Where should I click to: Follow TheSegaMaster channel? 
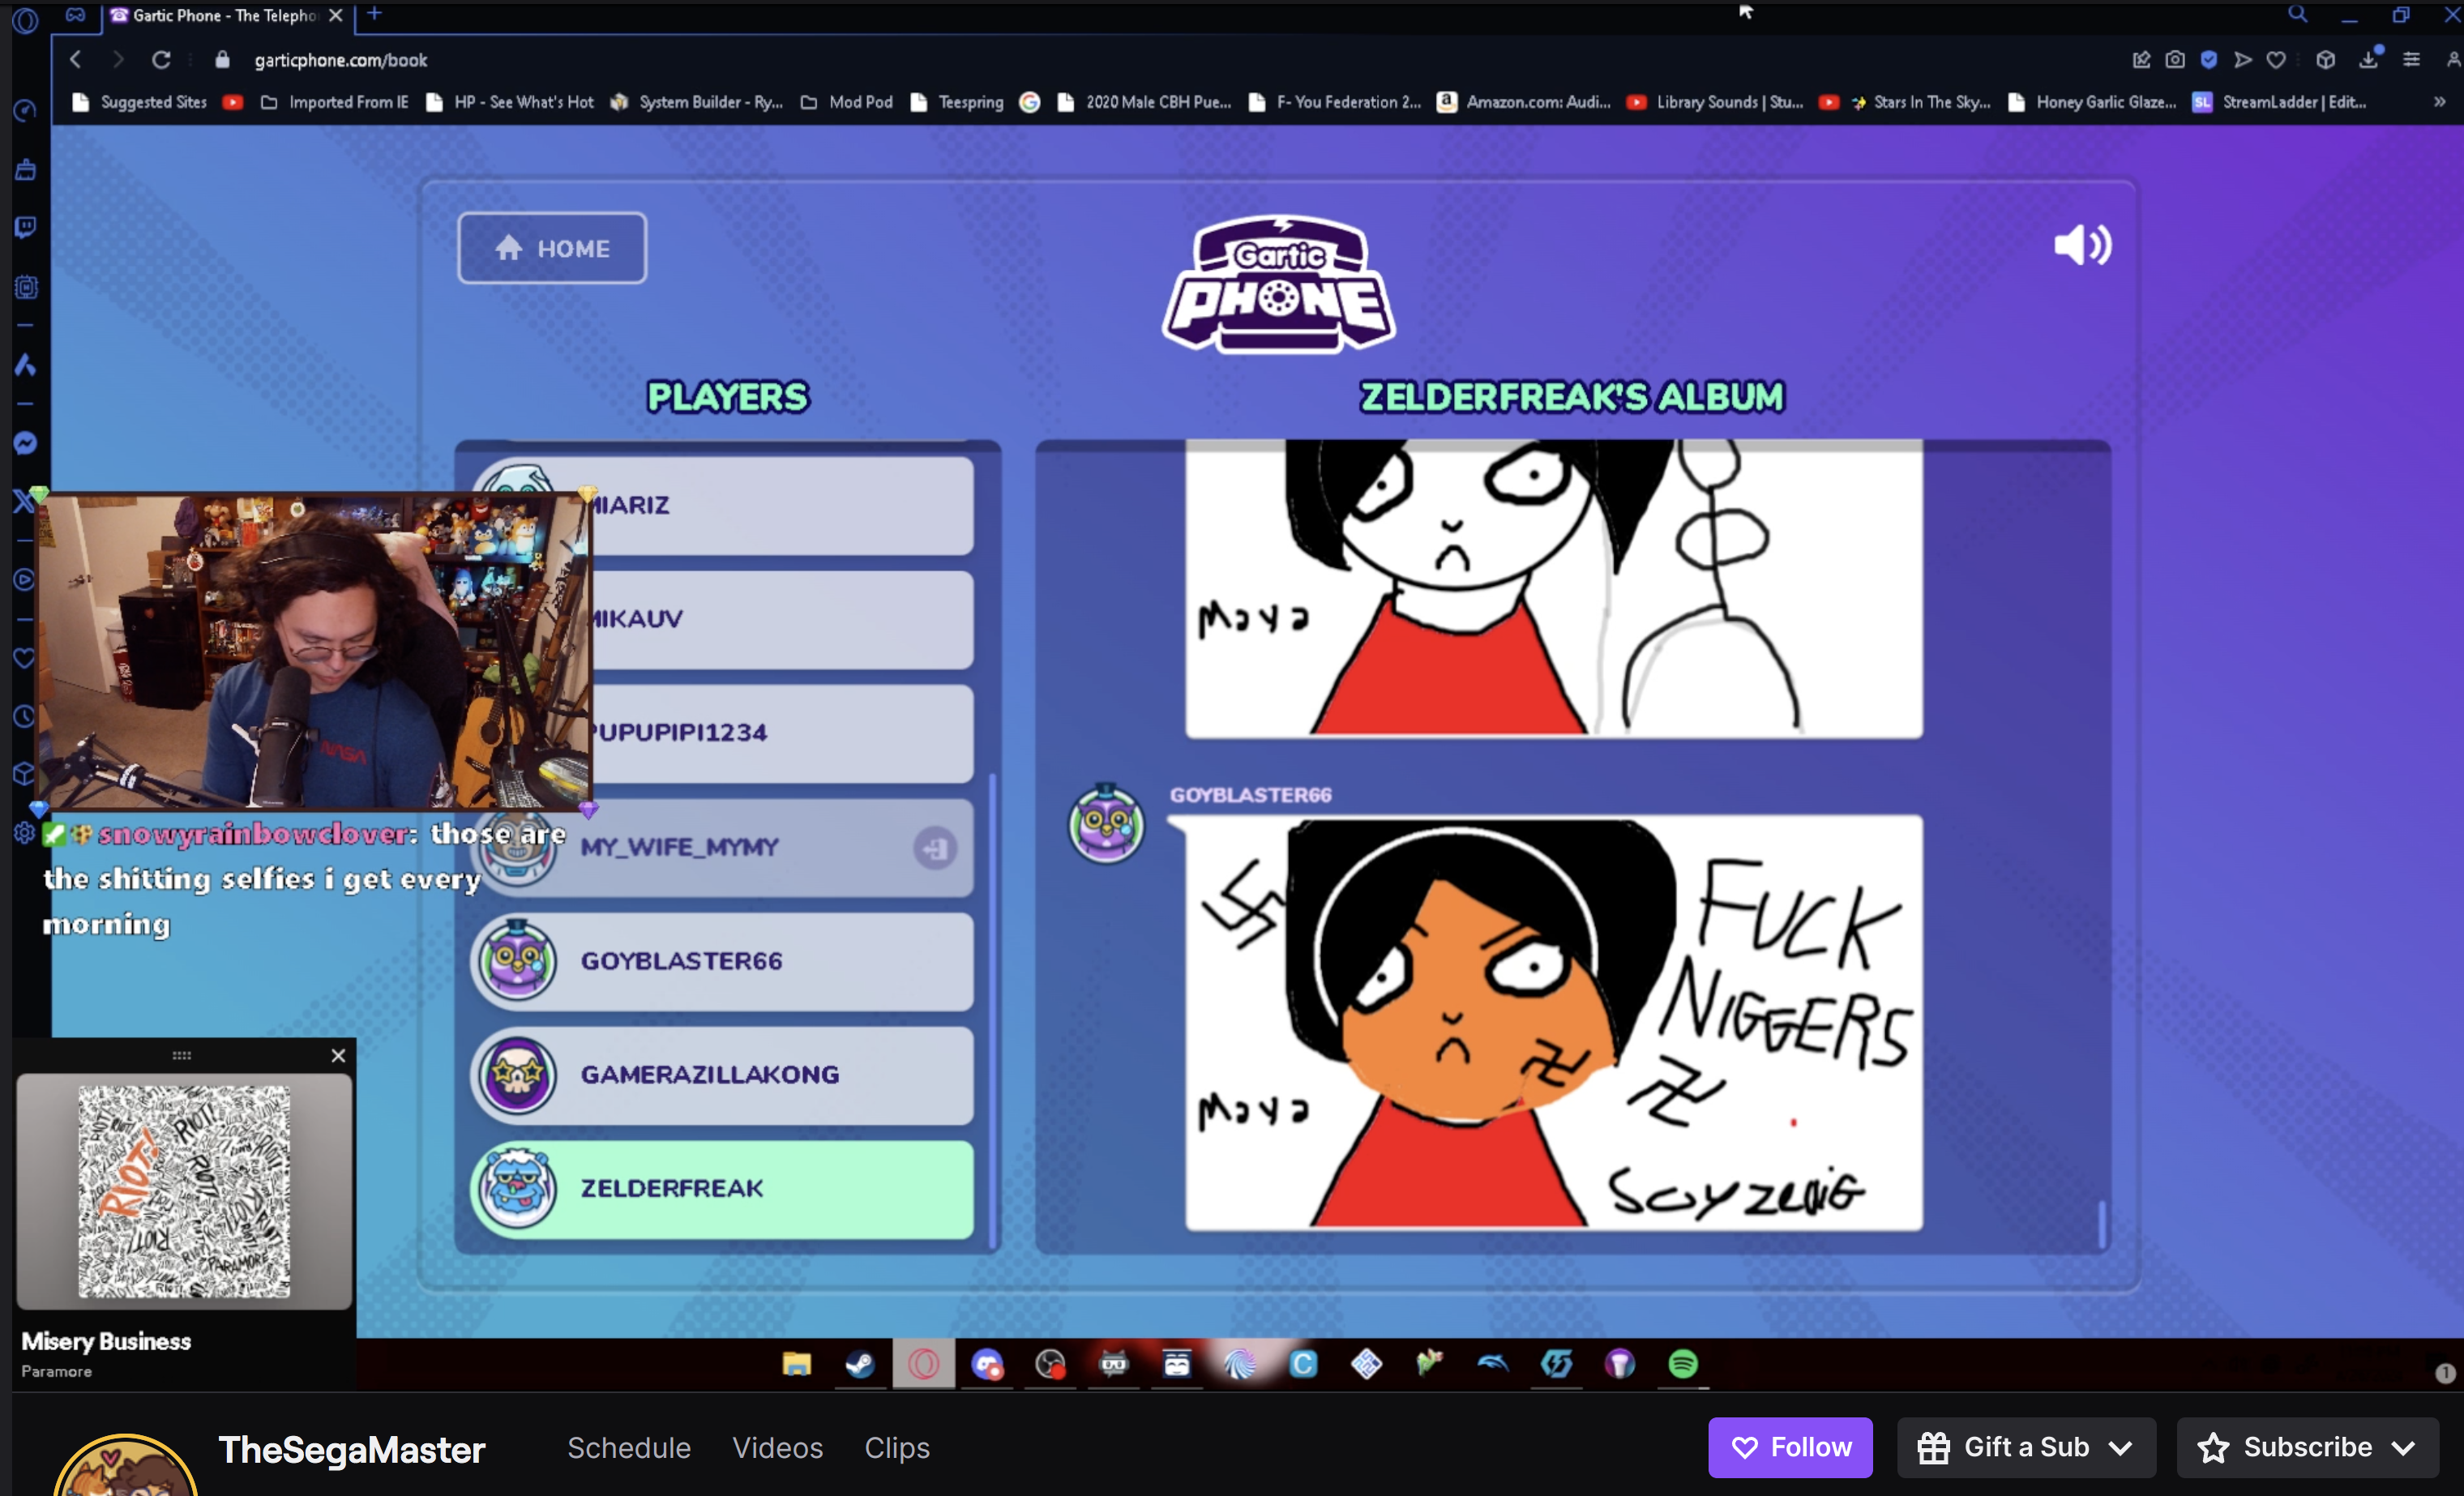click(1790, 1447)
